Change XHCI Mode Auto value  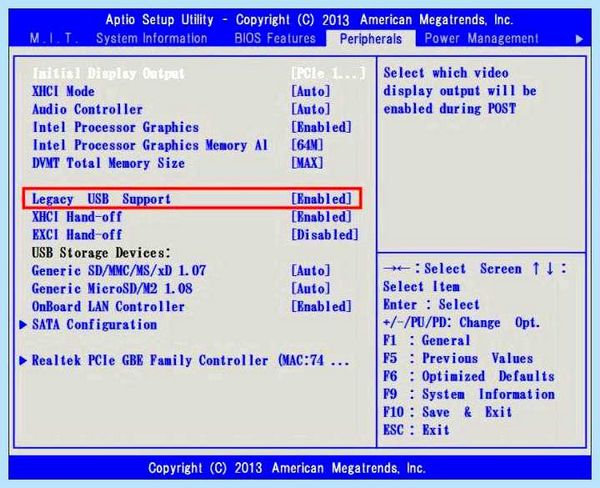tap(310, 91)
